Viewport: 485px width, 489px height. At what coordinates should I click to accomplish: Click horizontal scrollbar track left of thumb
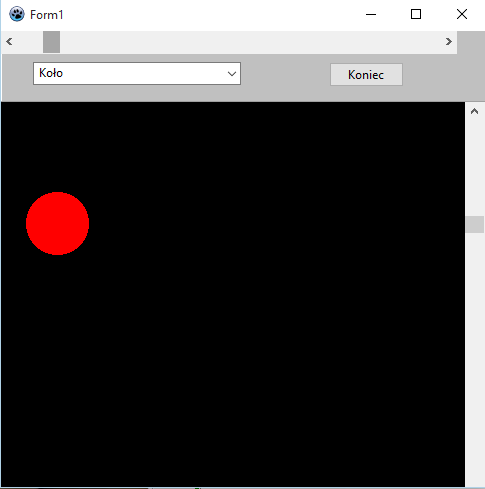pos(30,42)
